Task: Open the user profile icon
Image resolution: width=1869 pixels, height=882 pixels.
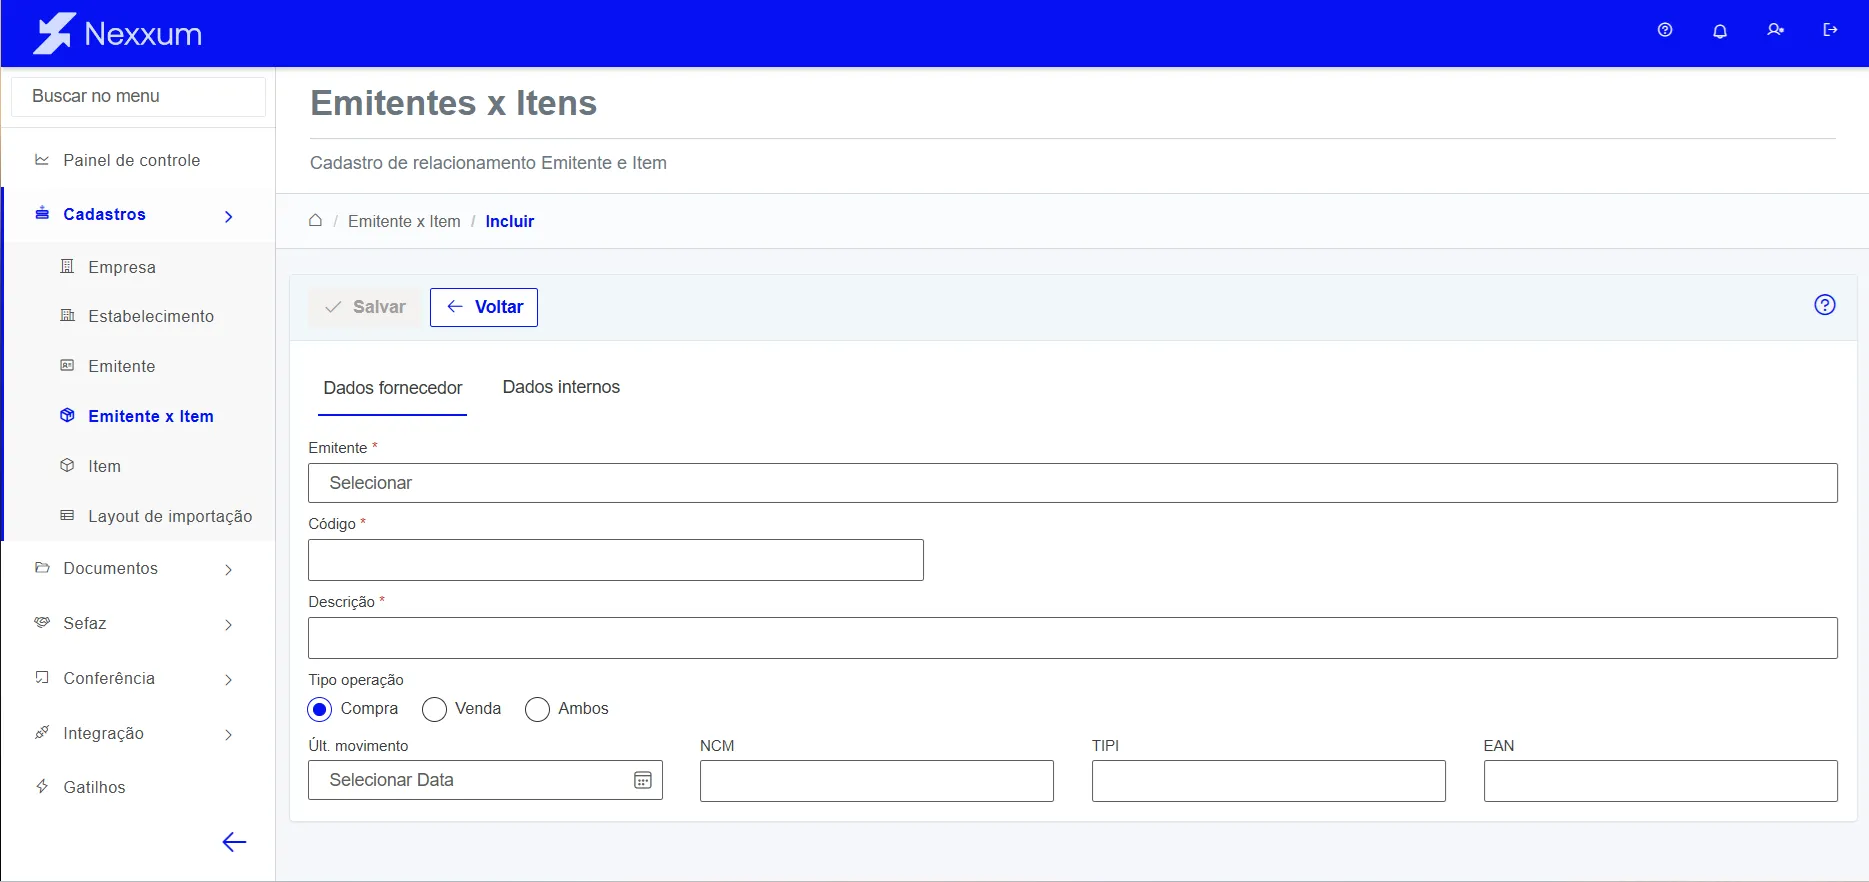Action: coord(1775,30)
